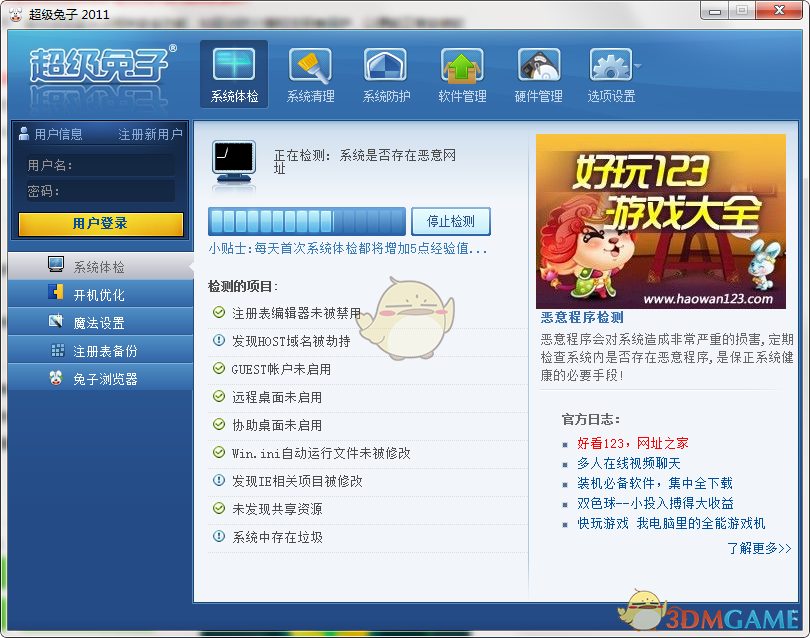Click the scanning computer monitor icon
The image size is (810, 638).
(x=234, y=162)
